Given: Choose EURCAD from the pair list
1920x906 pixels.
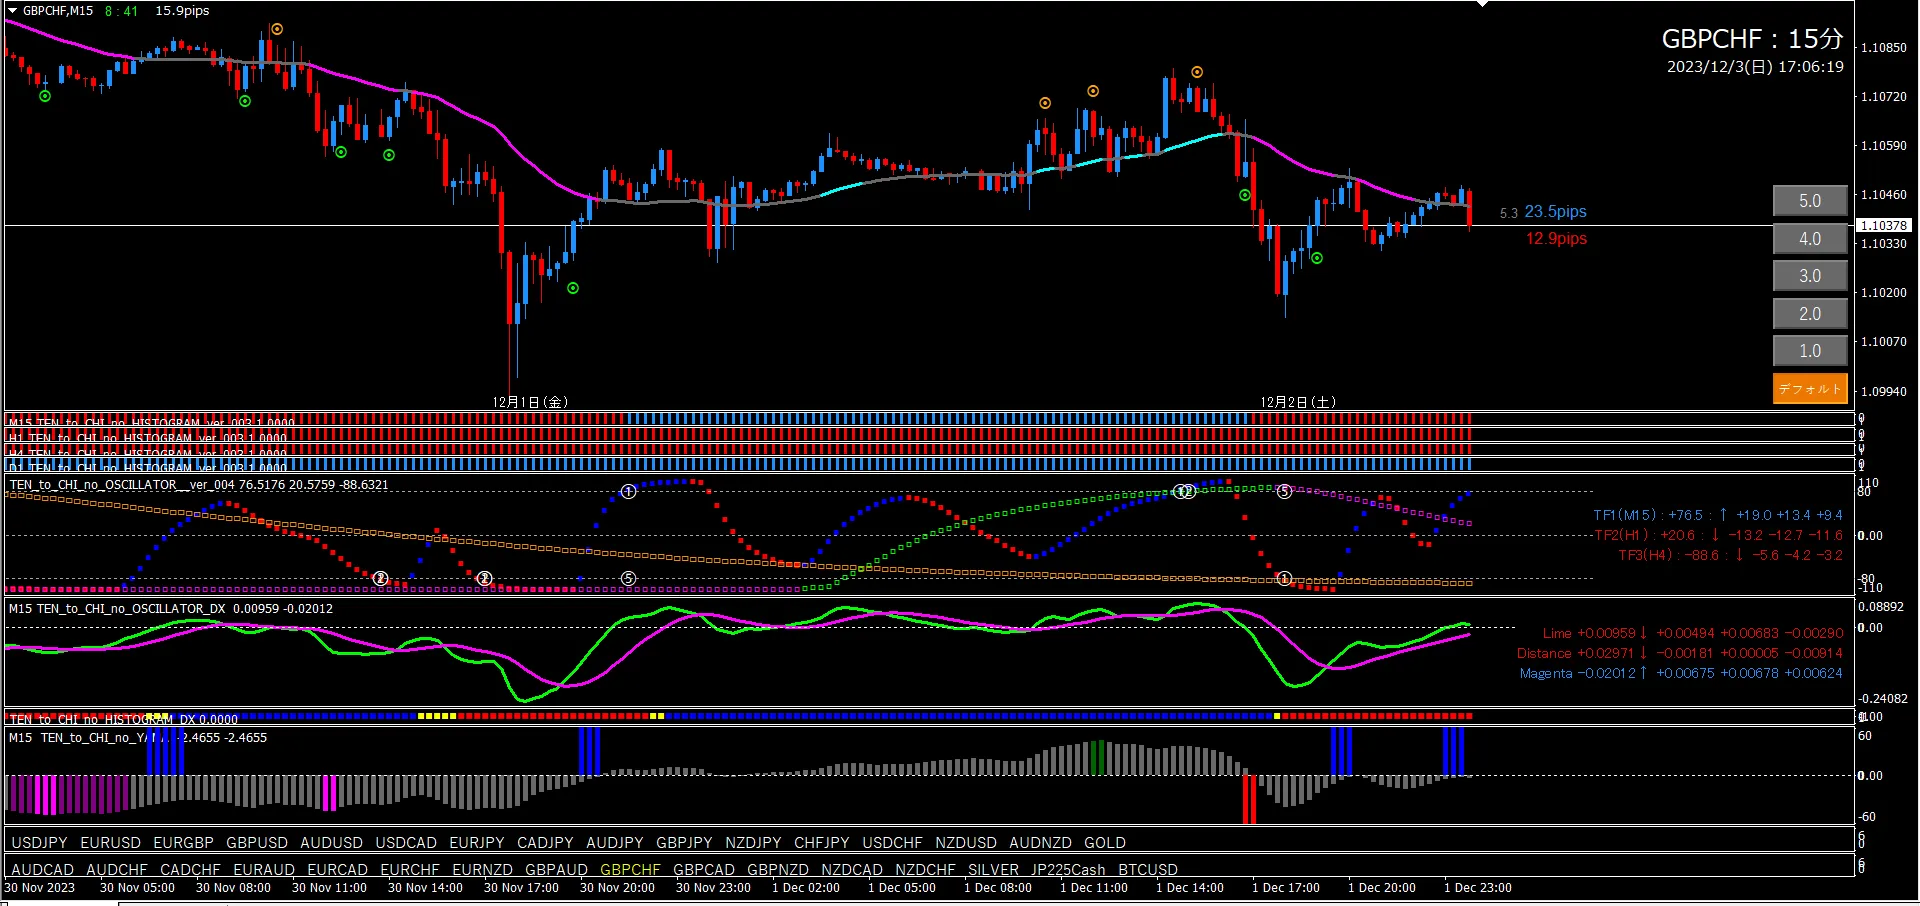Looking at the screenshot, I should (337, 870).
